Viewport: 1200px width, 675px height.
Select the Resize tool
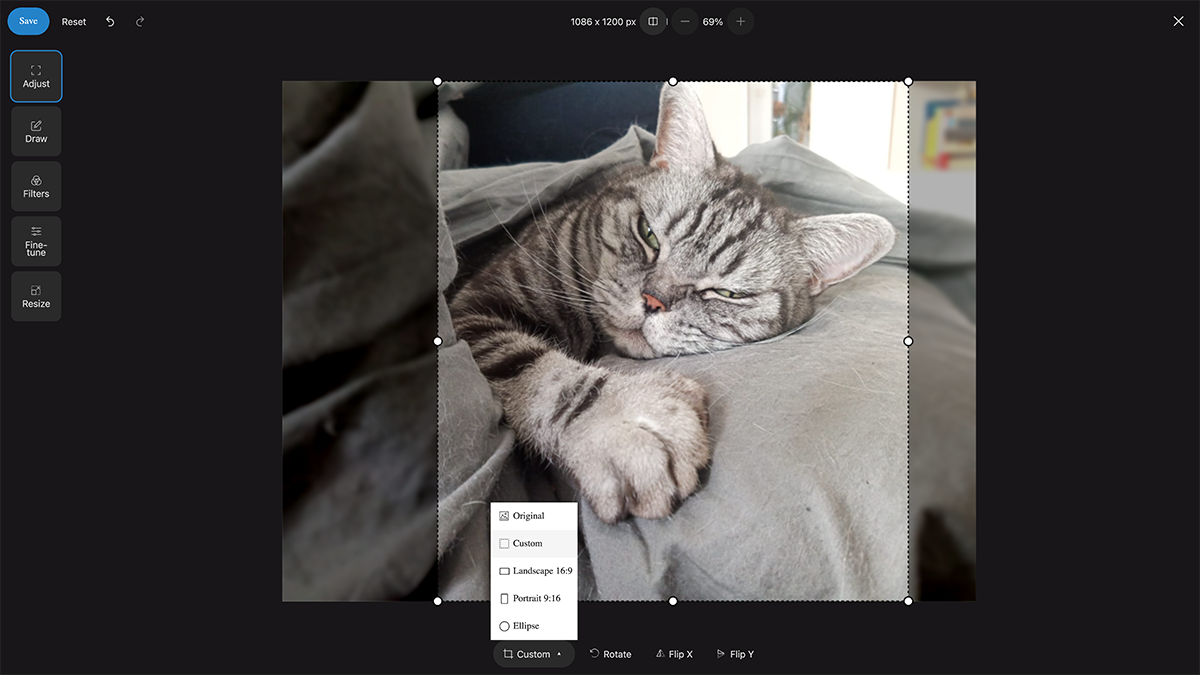point(36,297)
